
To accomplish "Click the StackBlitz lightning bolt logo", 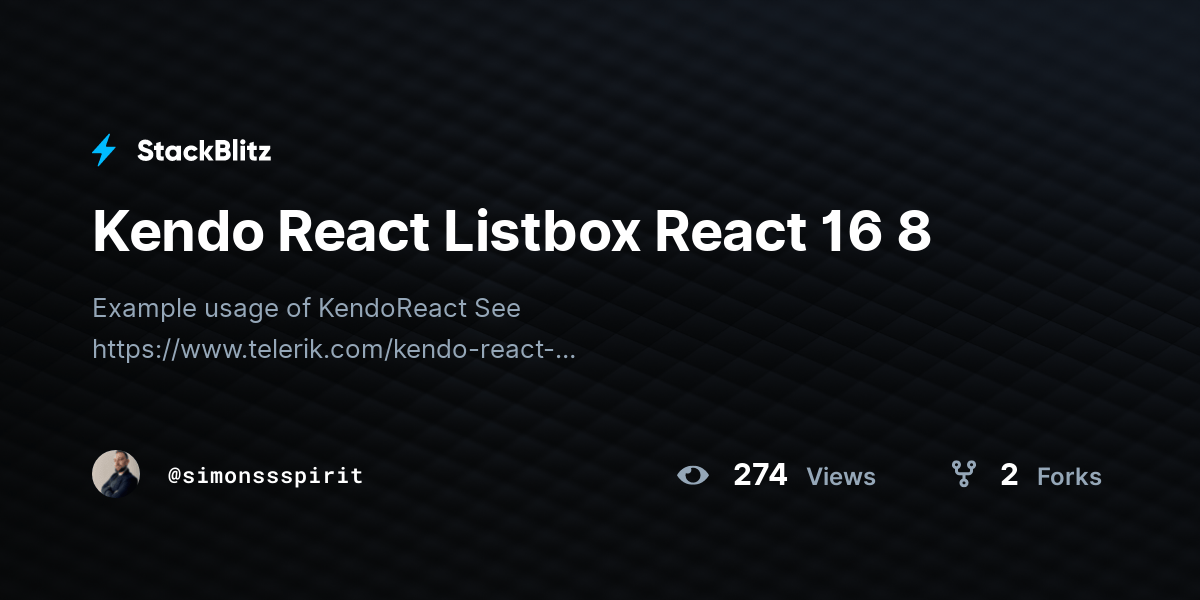I will point(104,151).
